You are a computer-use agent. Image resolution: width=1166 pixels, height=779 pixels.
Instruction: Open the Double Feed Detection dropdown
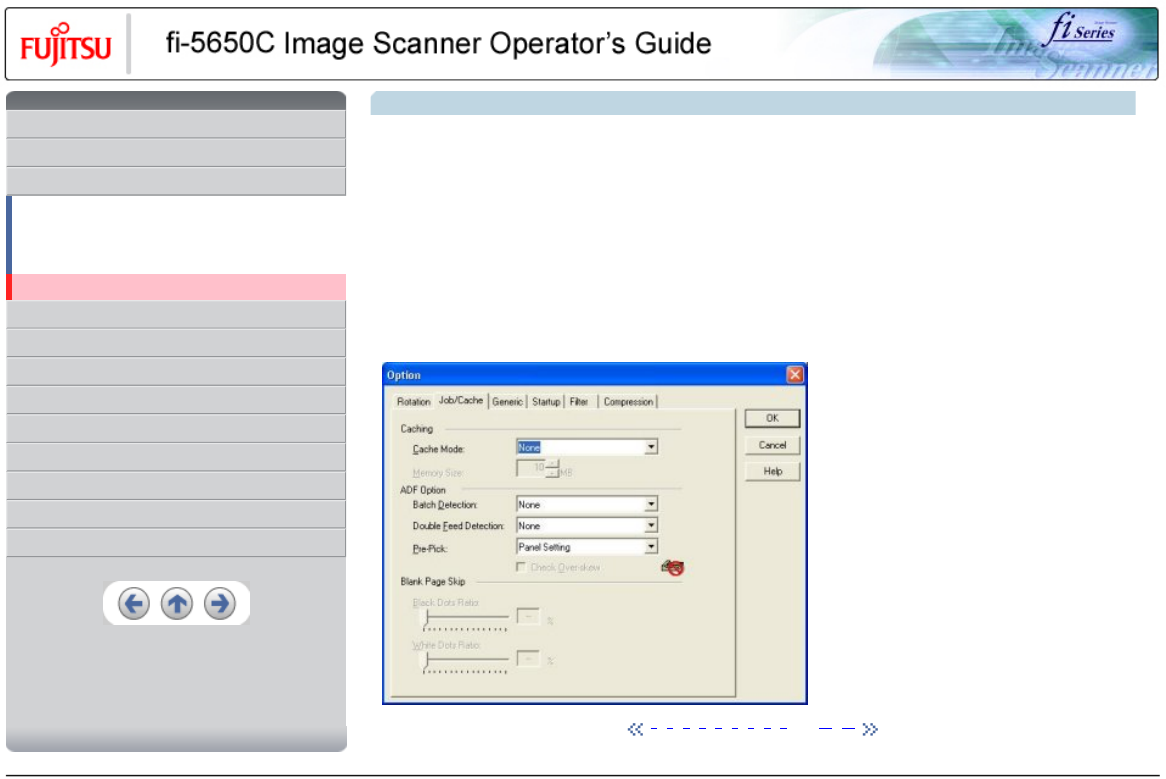click(x=650, y=526)
